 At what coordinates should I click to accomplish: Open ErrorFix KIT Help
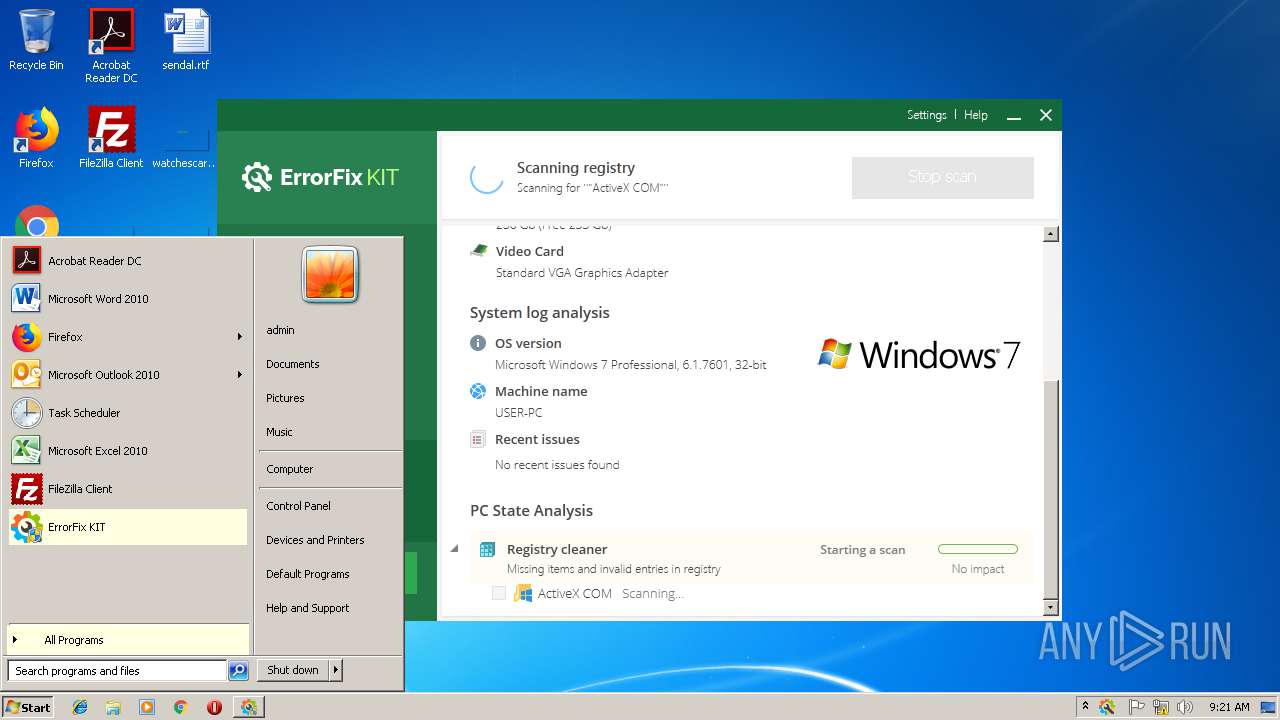coord(975,115)
